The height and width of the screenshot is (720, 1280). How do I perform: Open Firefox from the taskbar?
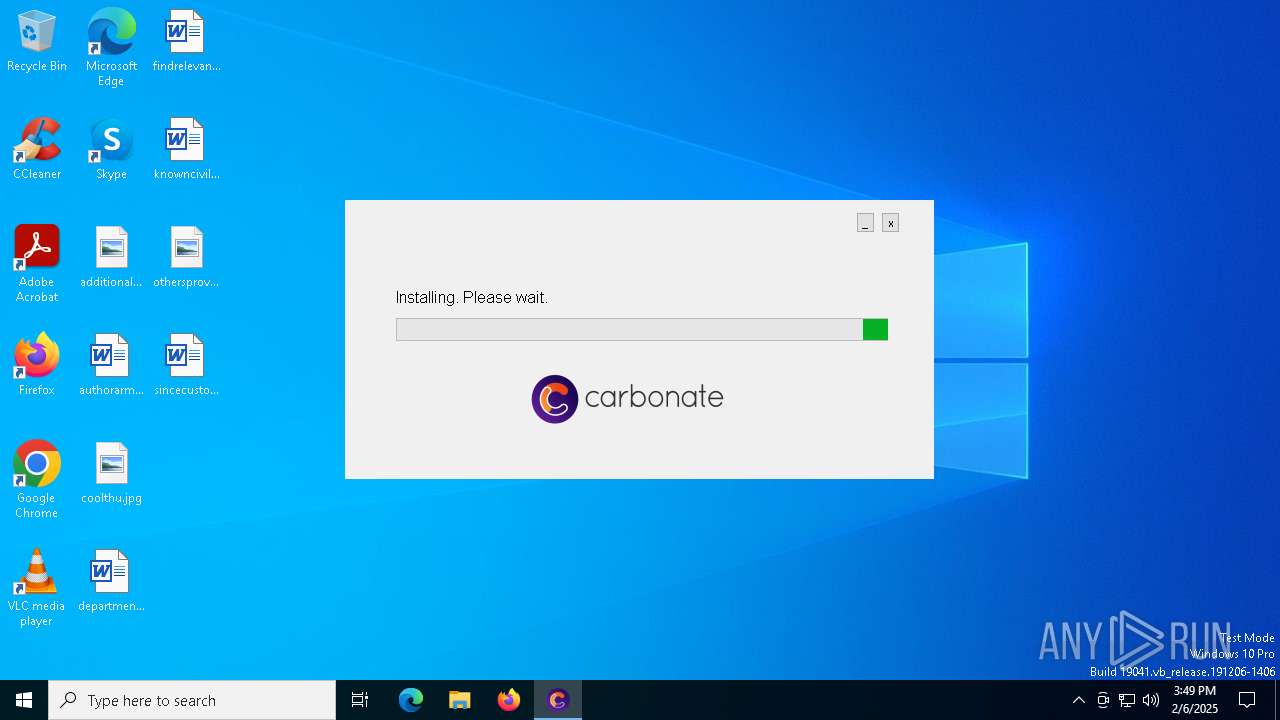(509, 700)
